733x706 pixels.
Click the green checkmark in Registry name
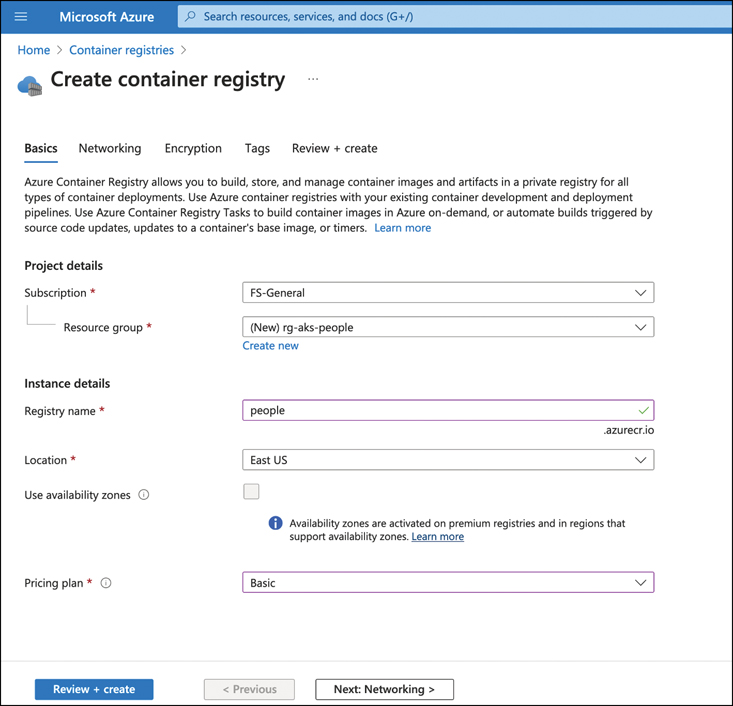point(643,410)
